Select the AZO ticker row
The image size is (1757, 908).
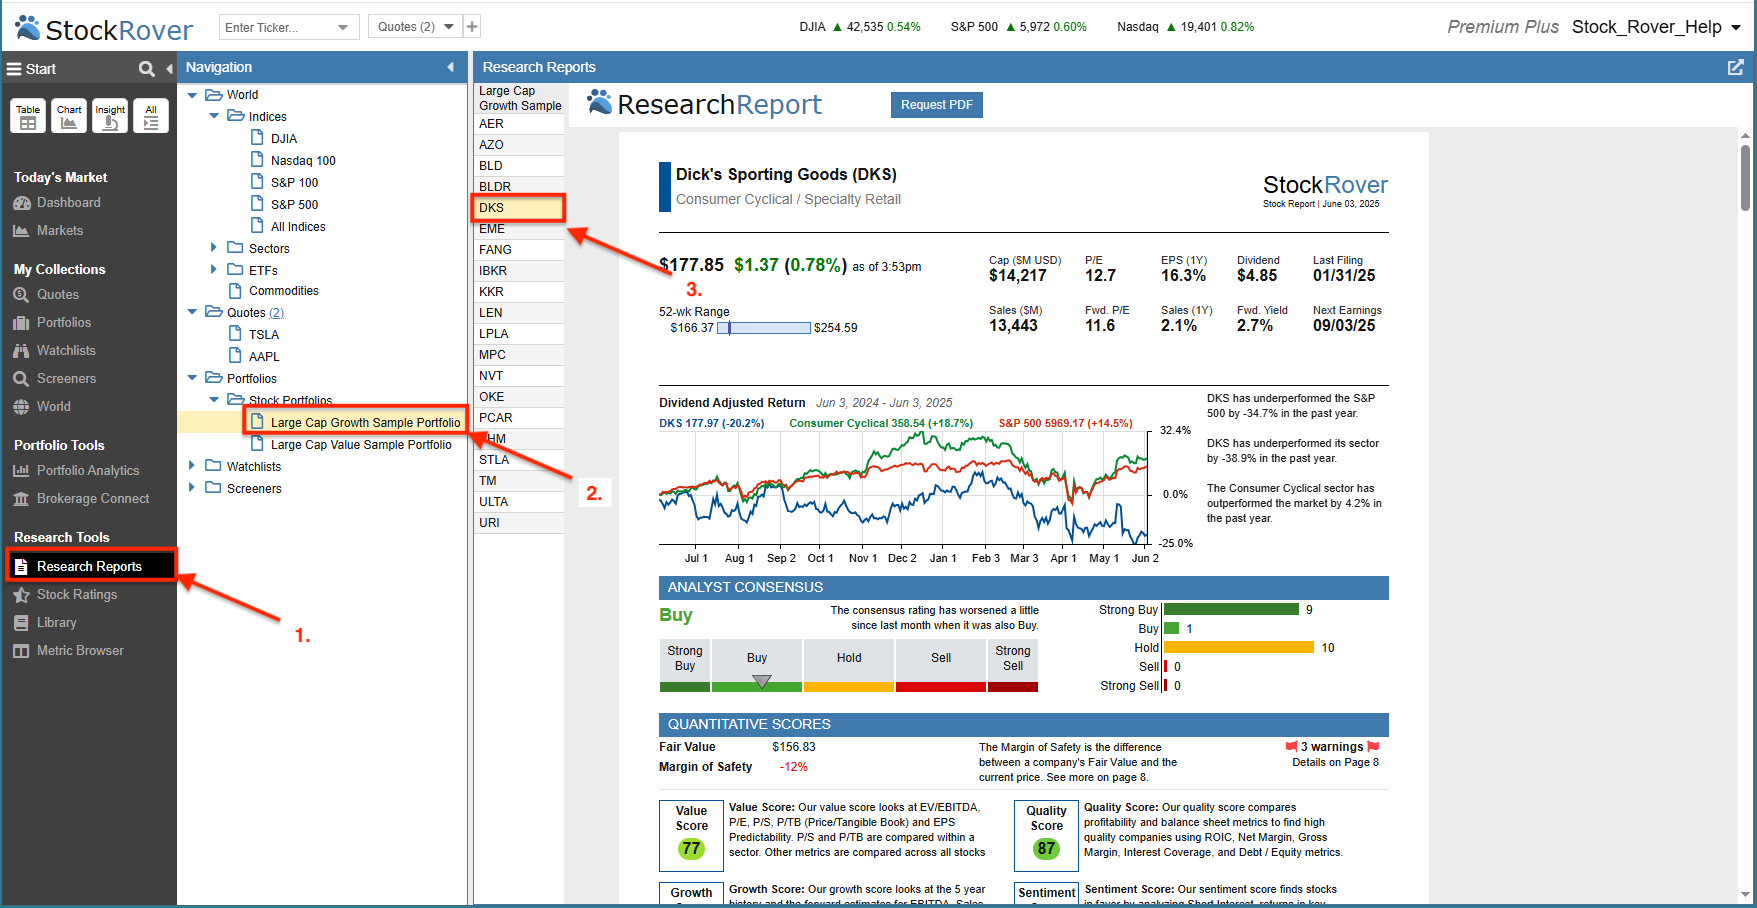(520, 145)
